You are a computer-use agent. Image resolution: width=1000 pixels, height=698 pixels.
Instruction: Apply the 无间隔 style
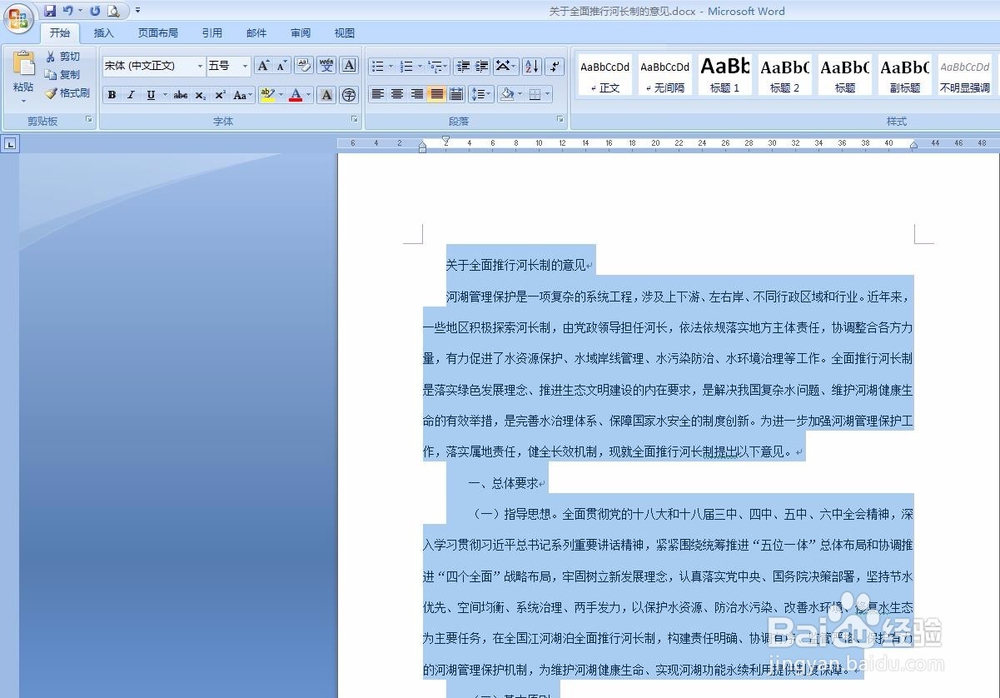[665, 75]
